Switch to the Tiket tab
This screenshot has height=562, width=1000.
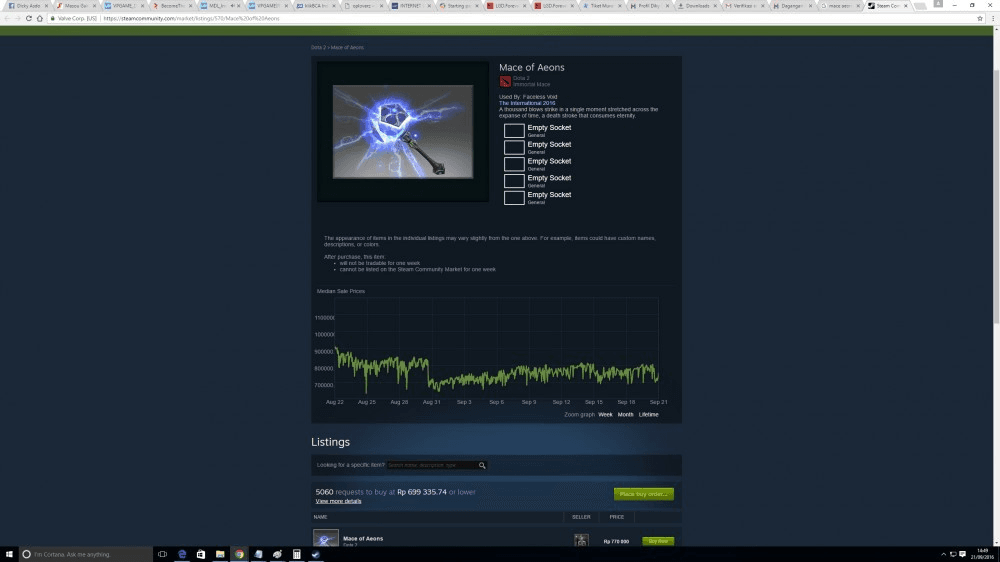pos(599,6)
